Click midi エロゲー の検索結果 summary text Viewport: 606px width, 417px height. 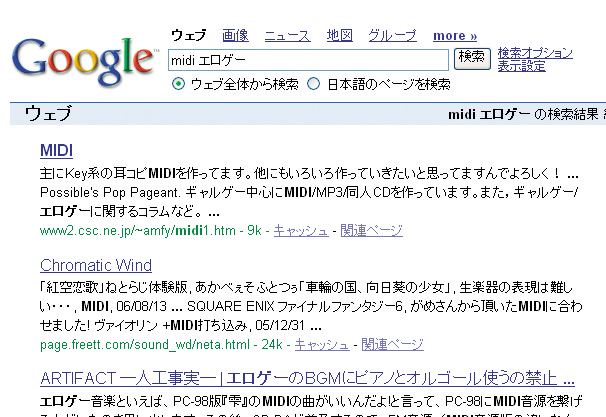(524, 114)
